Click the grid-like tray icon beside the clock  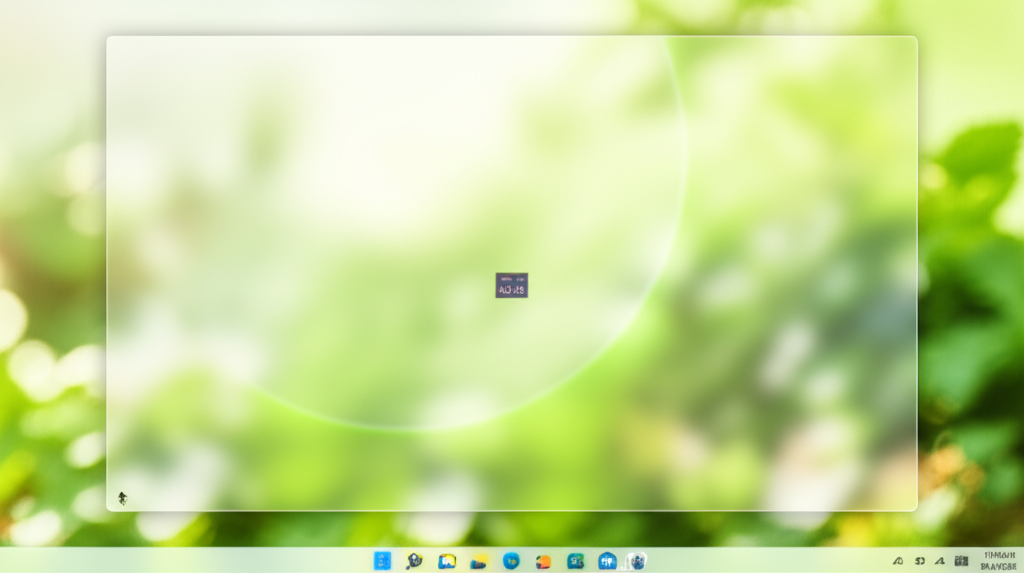tap(962, 561)
